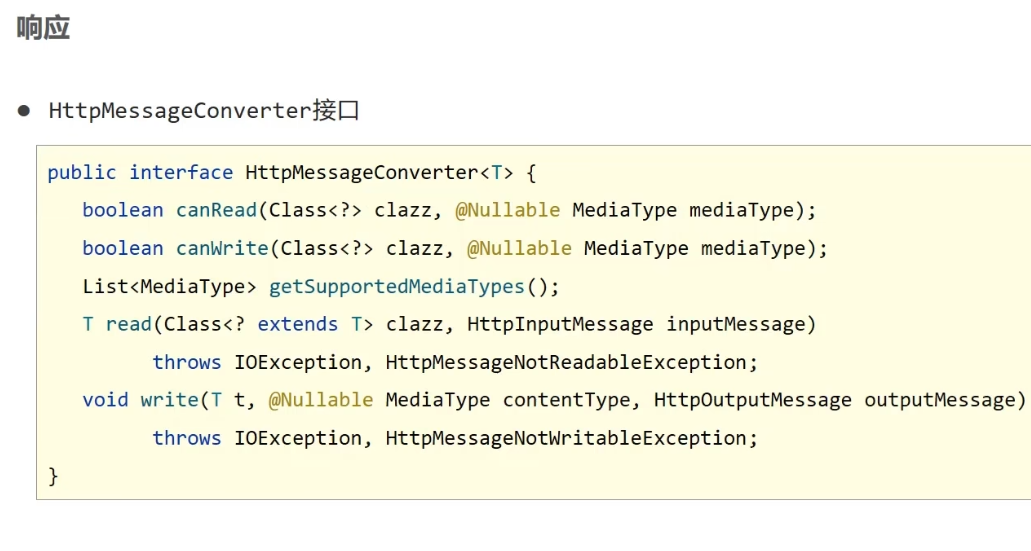Image resolution: width=1031 pixels, height=551 pixels.
Task: Click the getSupportedMediaTypes method name
Action: [x=396, y=287]
